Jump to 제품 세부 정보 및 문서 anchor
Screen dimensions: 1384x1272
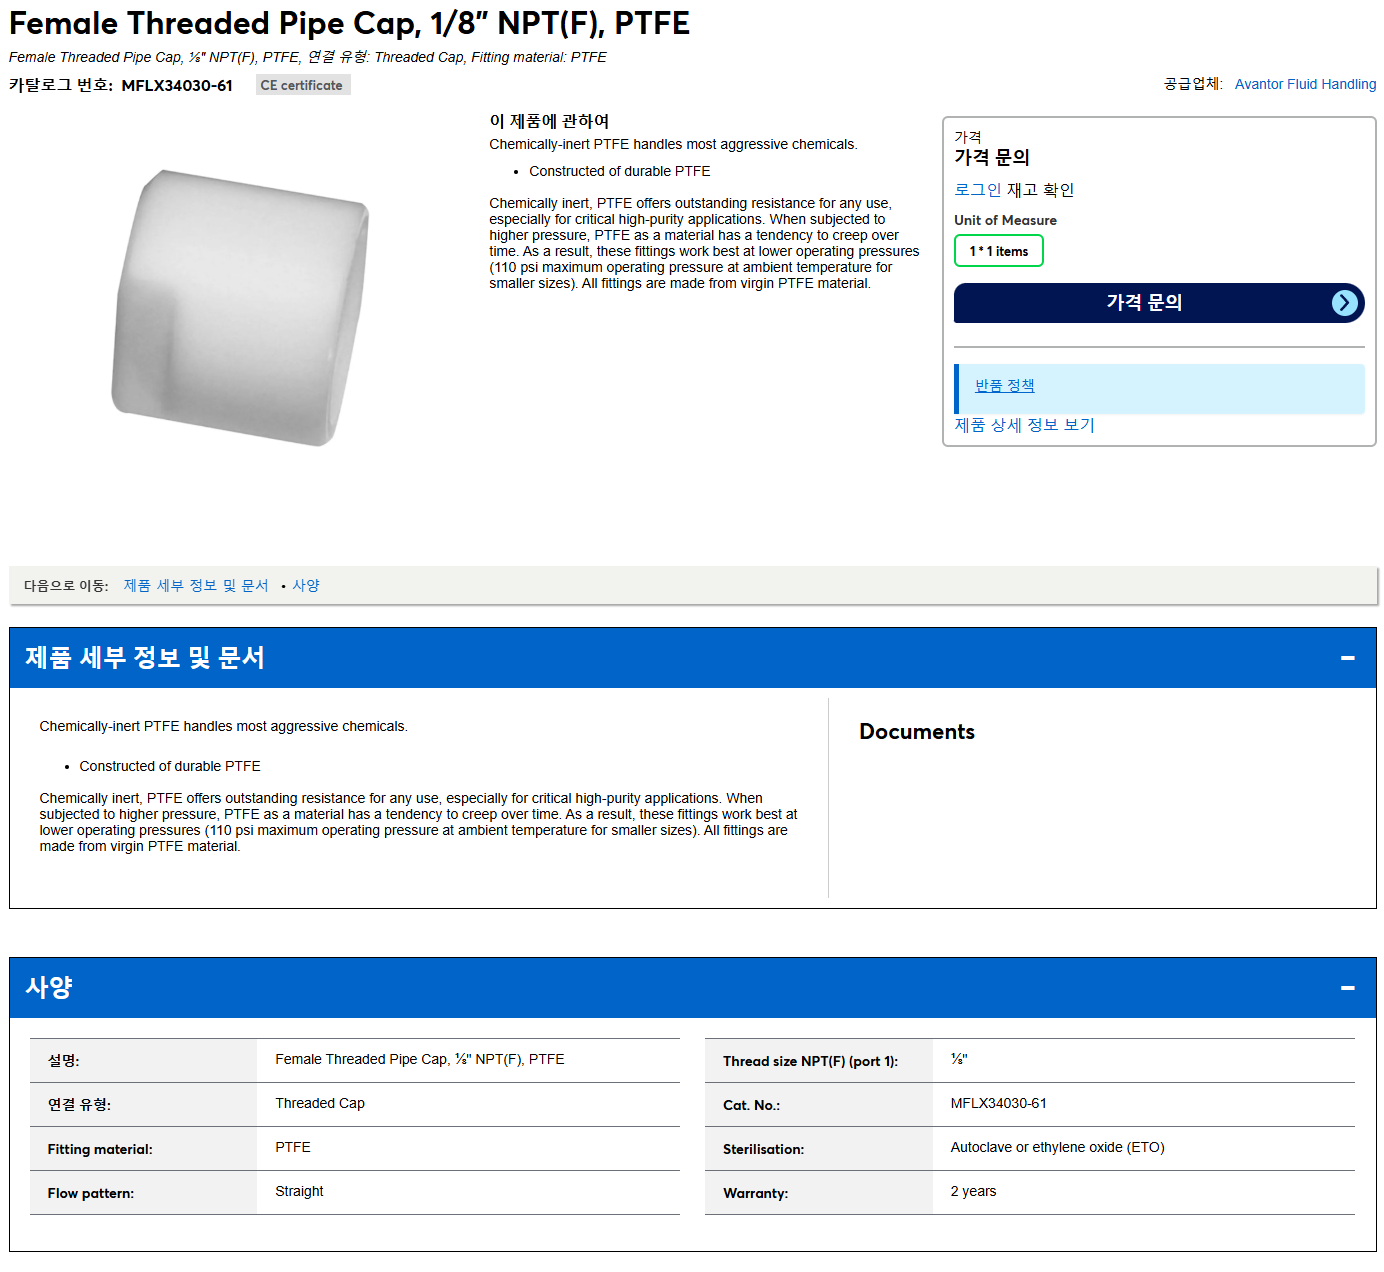tap(196, 586)
